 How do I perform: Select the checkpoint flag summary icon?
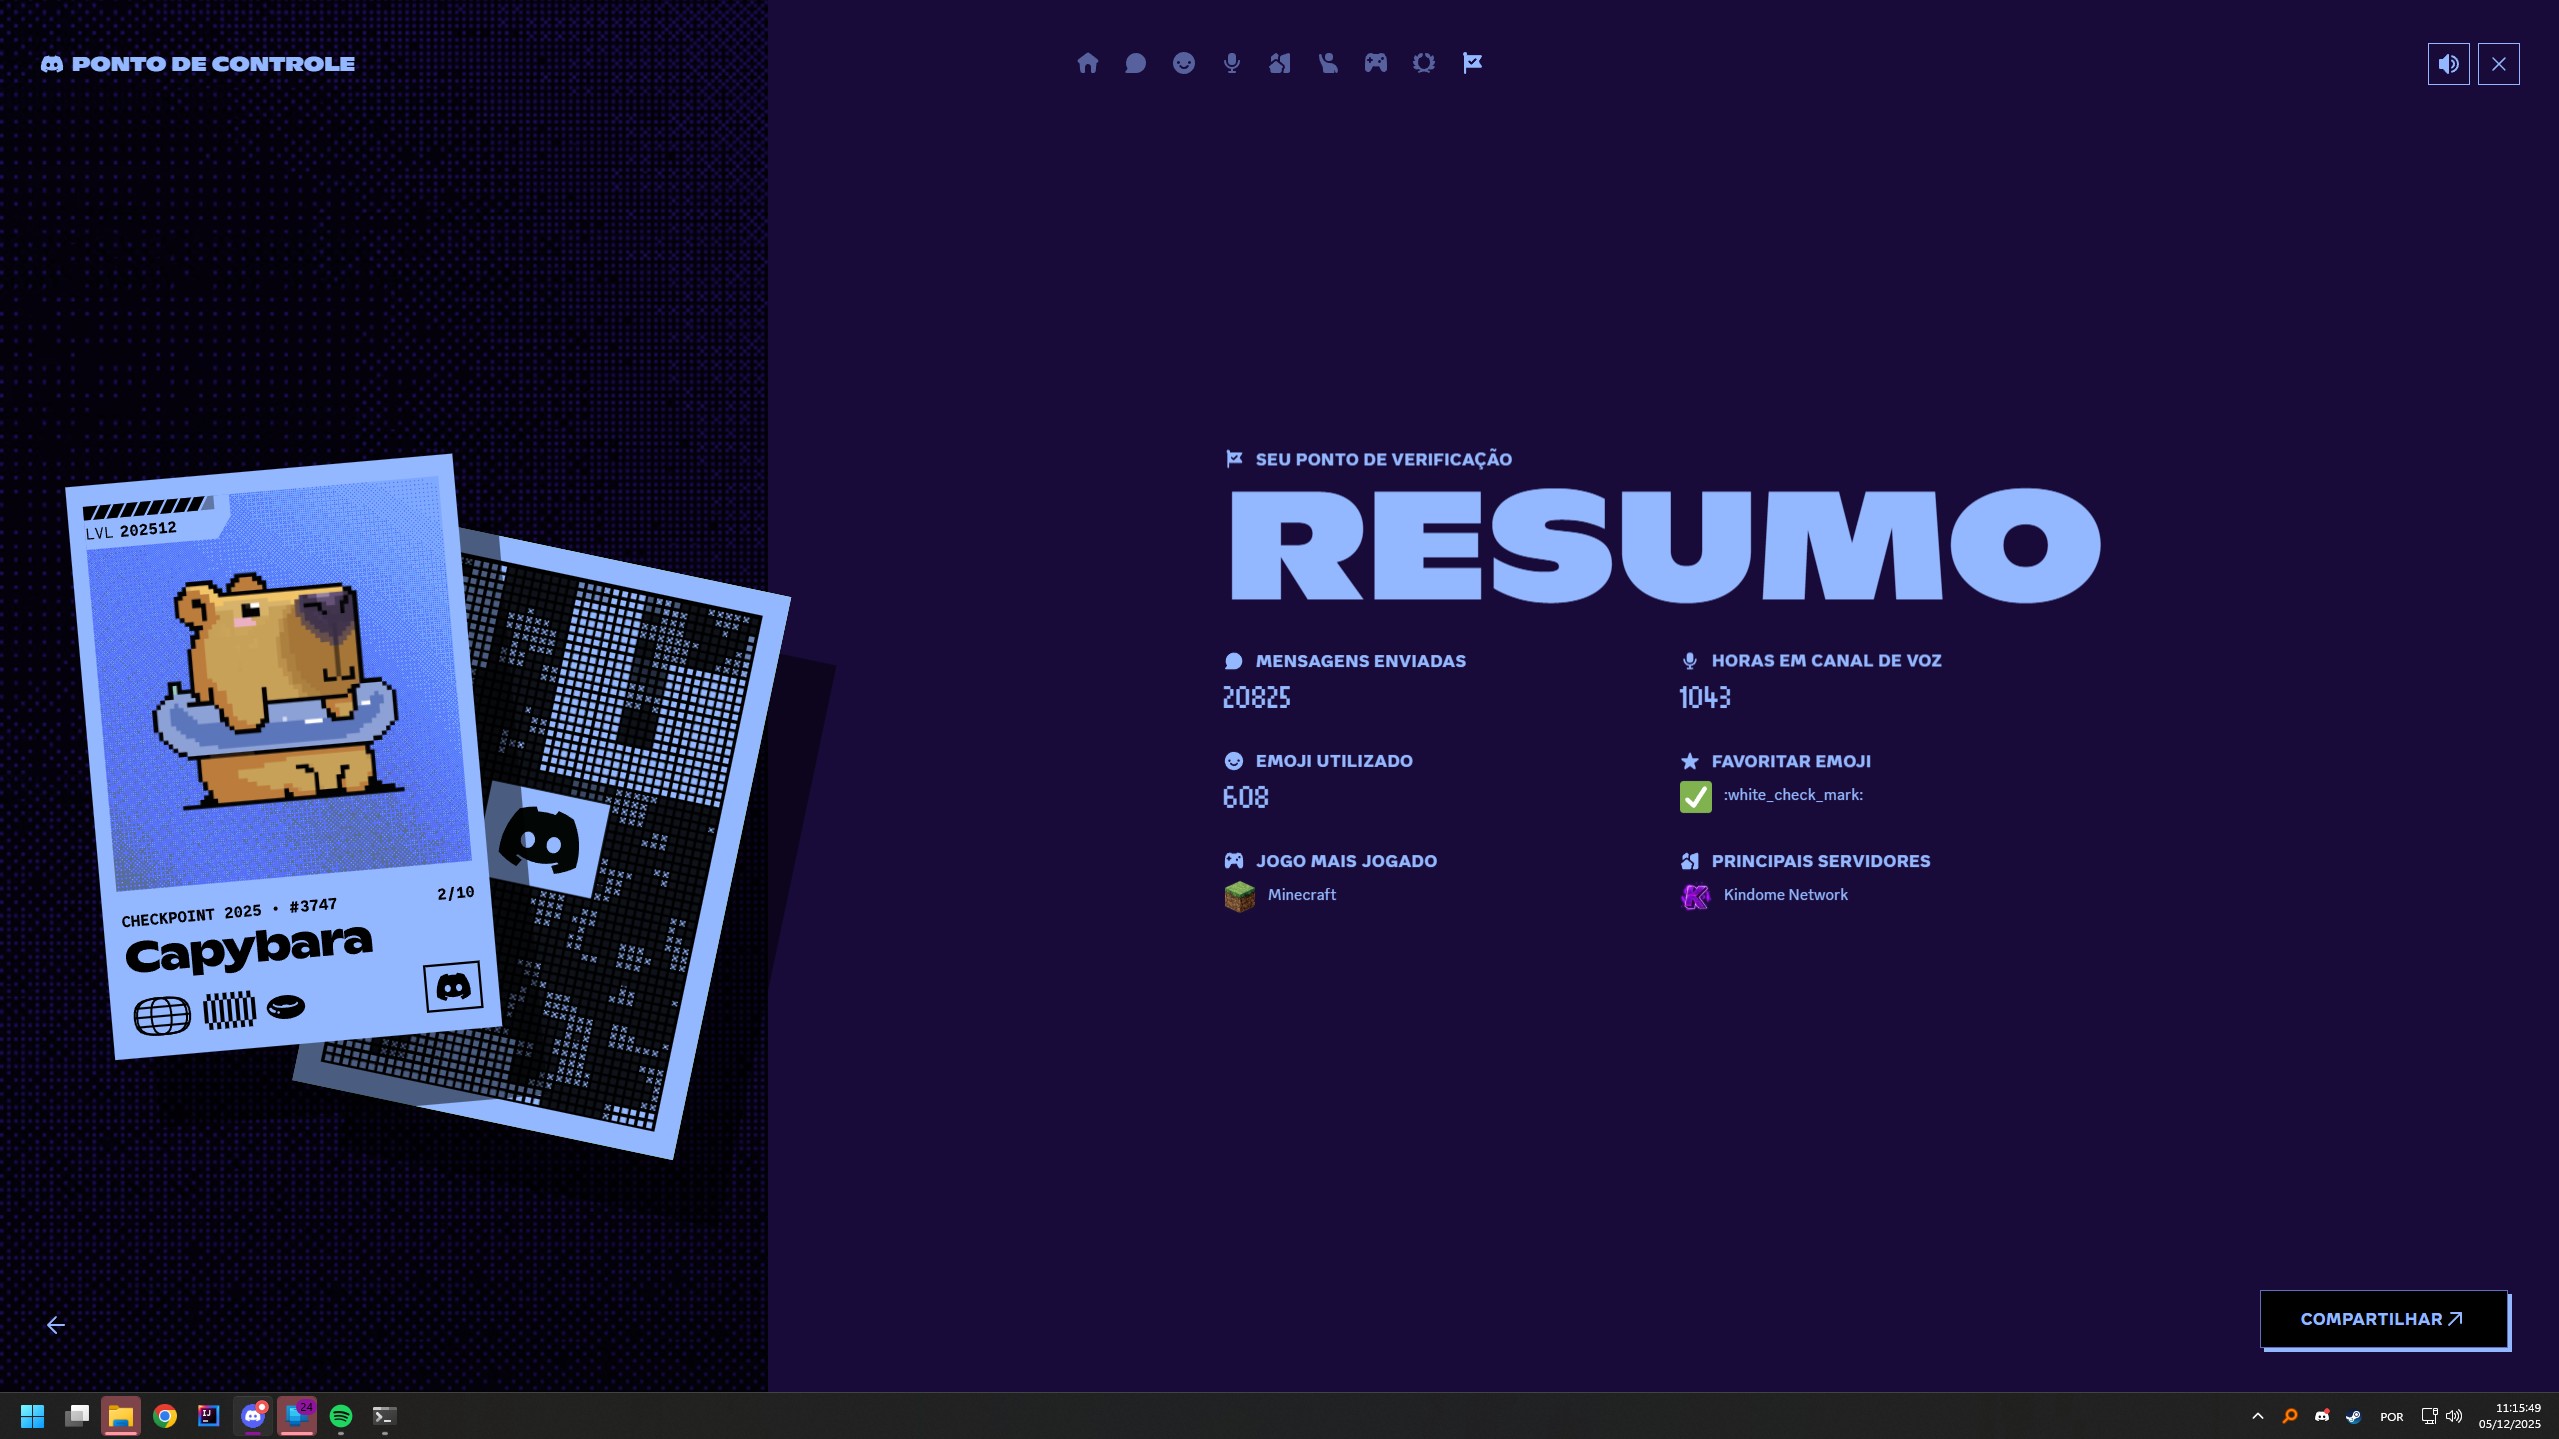[x=1471, y=63]
